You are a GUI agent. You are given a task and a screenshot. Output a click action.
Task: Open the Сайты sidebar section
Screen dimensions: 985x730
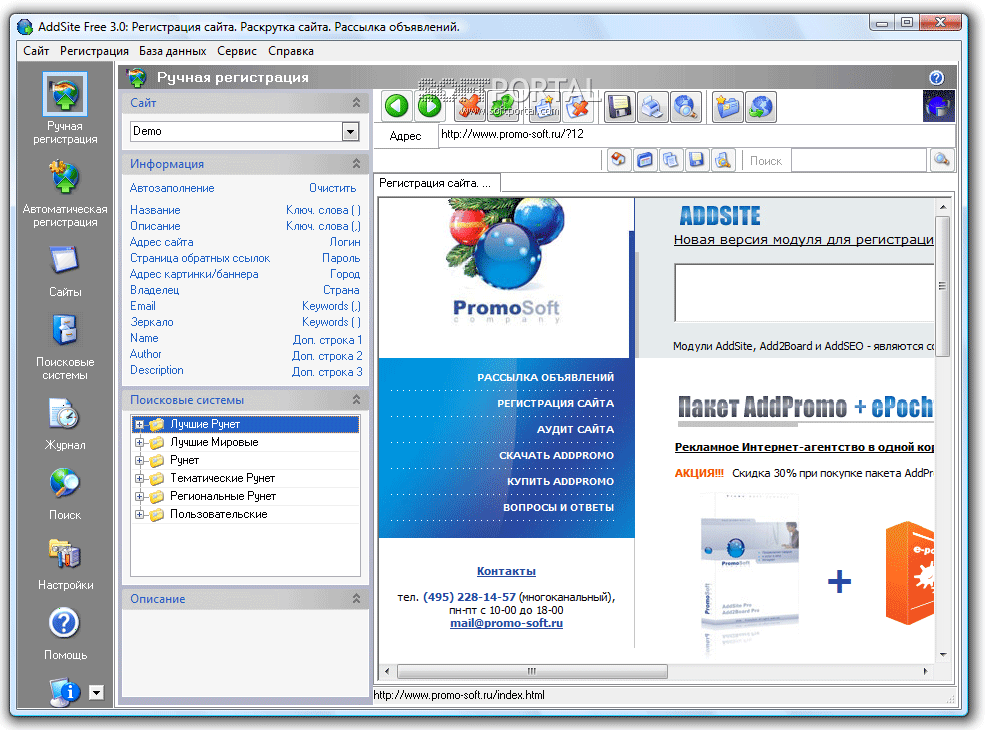[65, 271]
